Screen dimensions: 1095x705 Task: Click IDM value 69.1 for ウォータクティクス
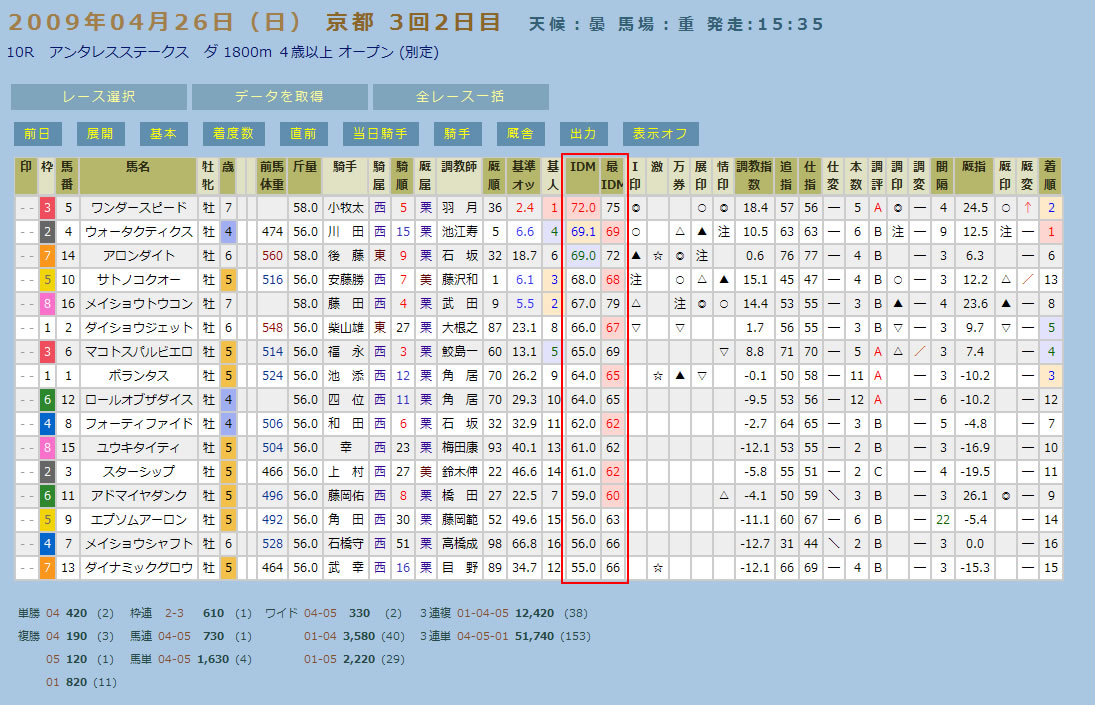[x=582, y=232]
